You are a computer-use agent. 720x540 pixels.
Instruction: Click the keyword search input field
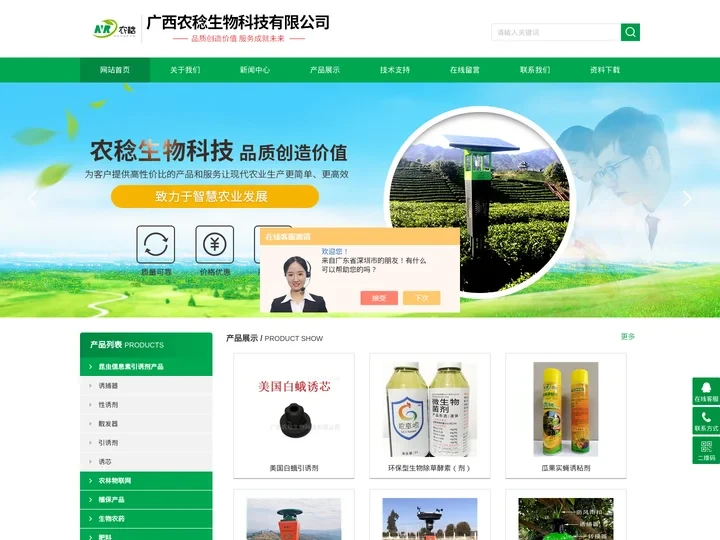pyautogui.click(x=556, y=32)
